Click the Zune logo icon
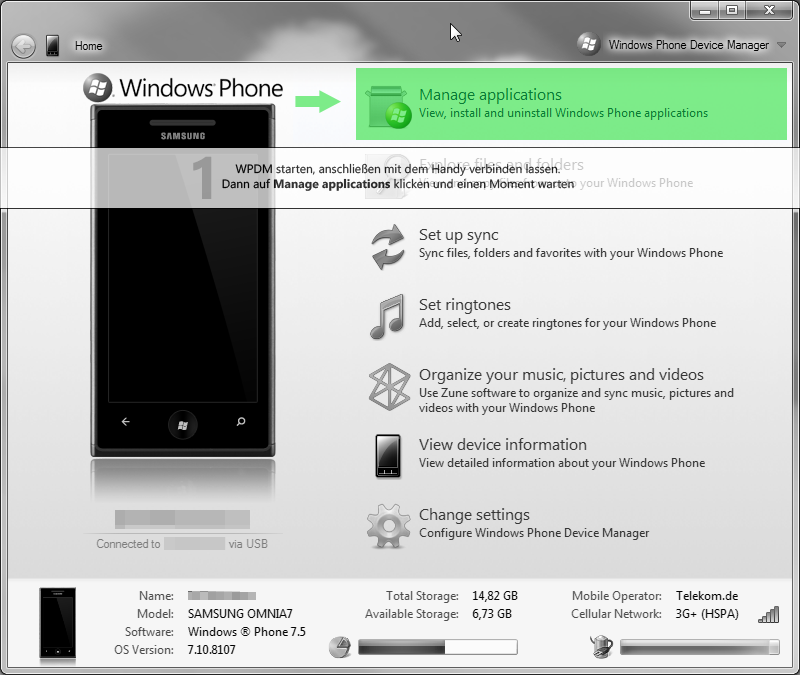Viewport: 800px width, 675px height. (389, 387)
